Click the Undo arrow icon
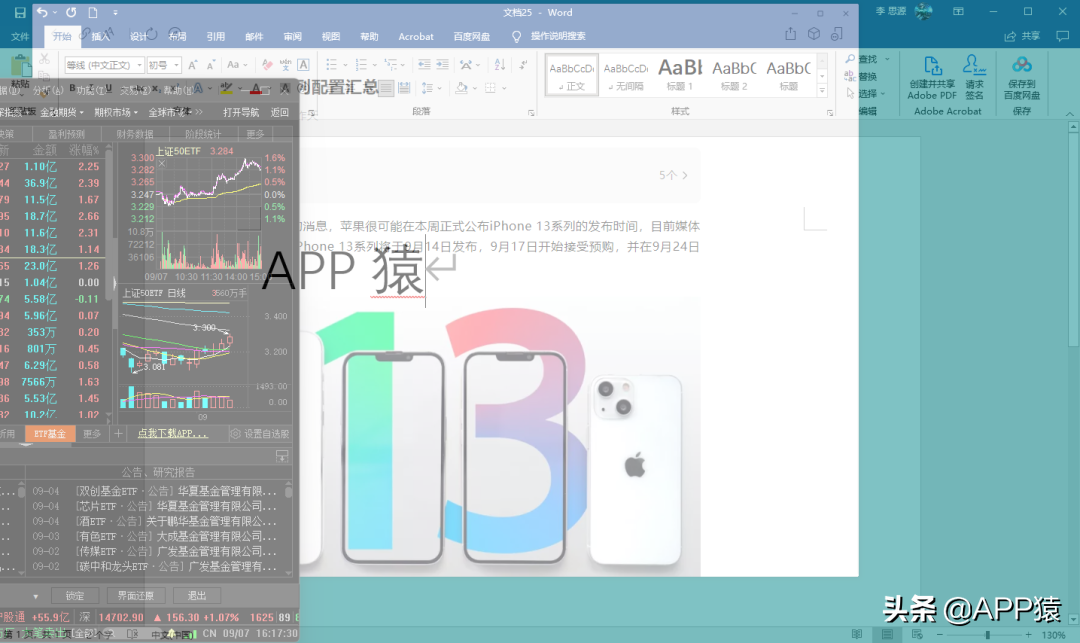This screenshot has height=643, width=1080. (42, 12)
